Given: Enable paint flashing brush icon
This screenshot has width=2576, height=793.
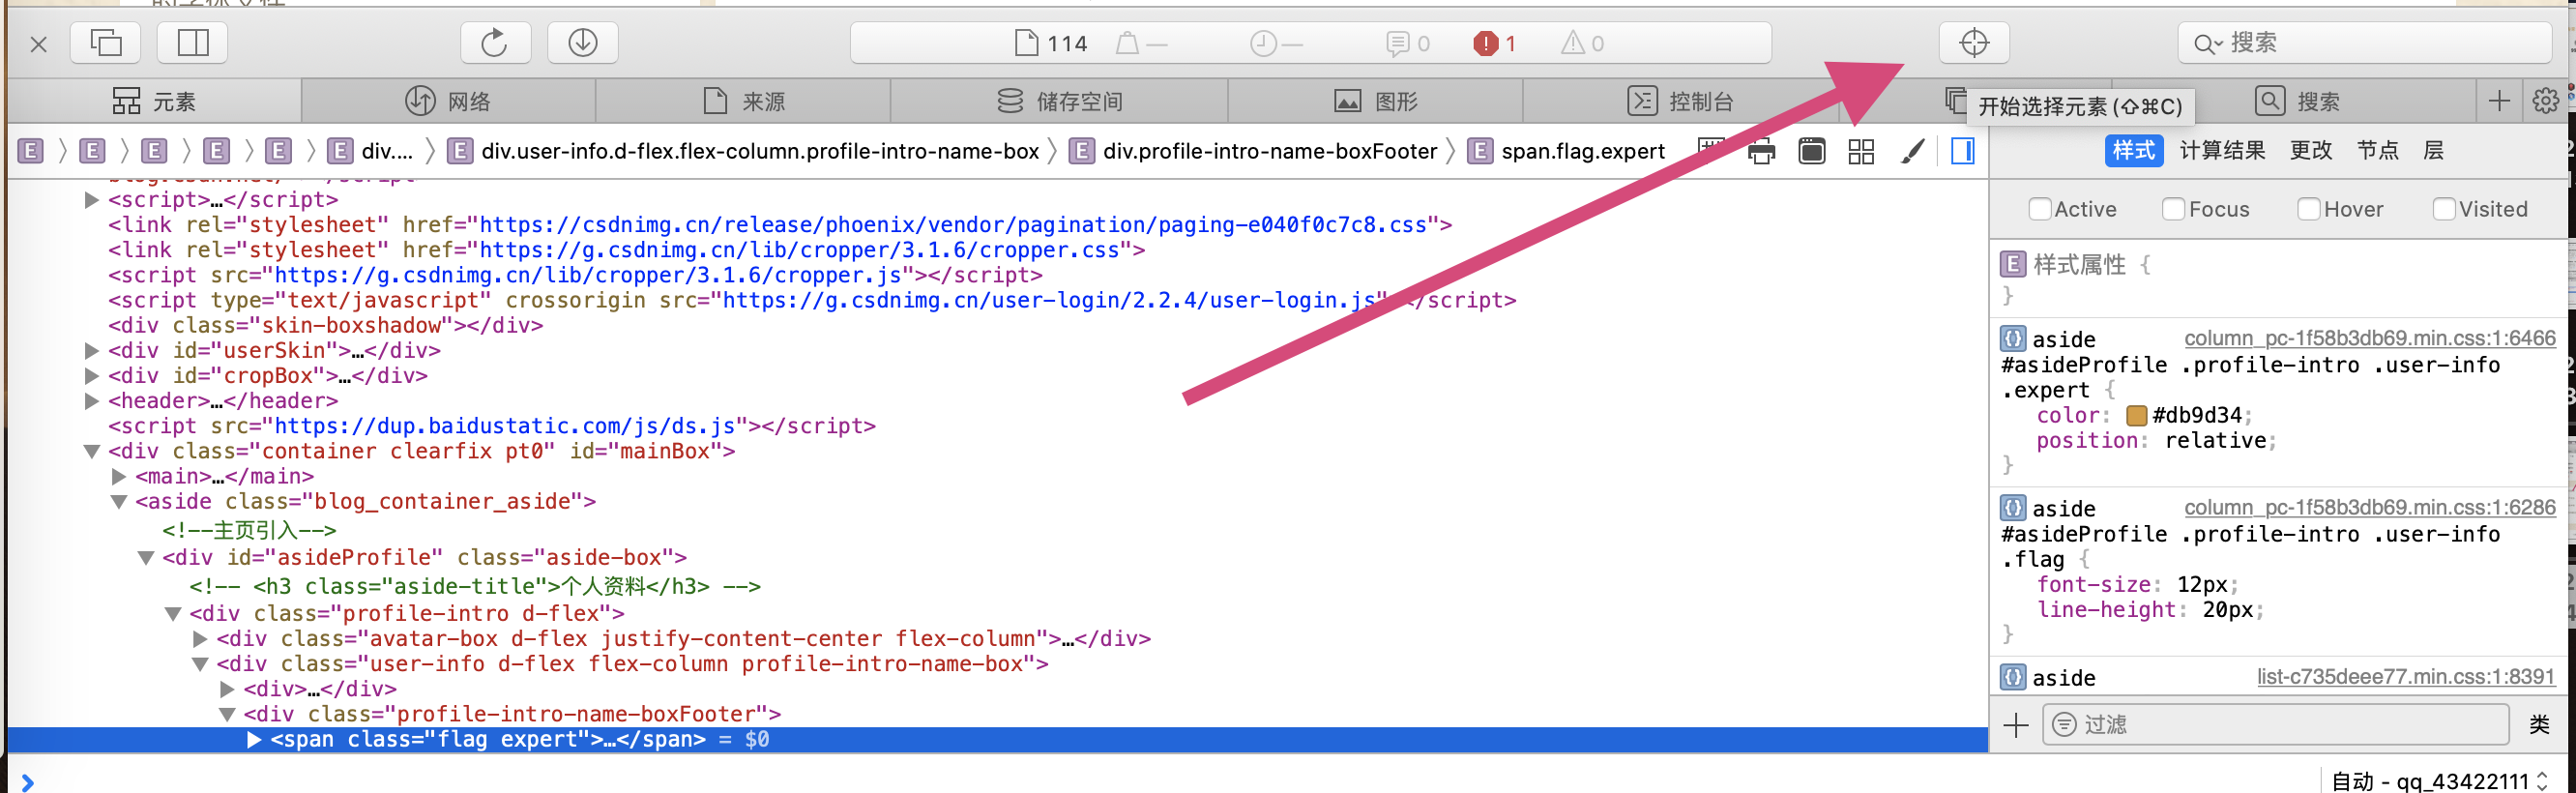Looking at the screenshot, I should 1912,152.
